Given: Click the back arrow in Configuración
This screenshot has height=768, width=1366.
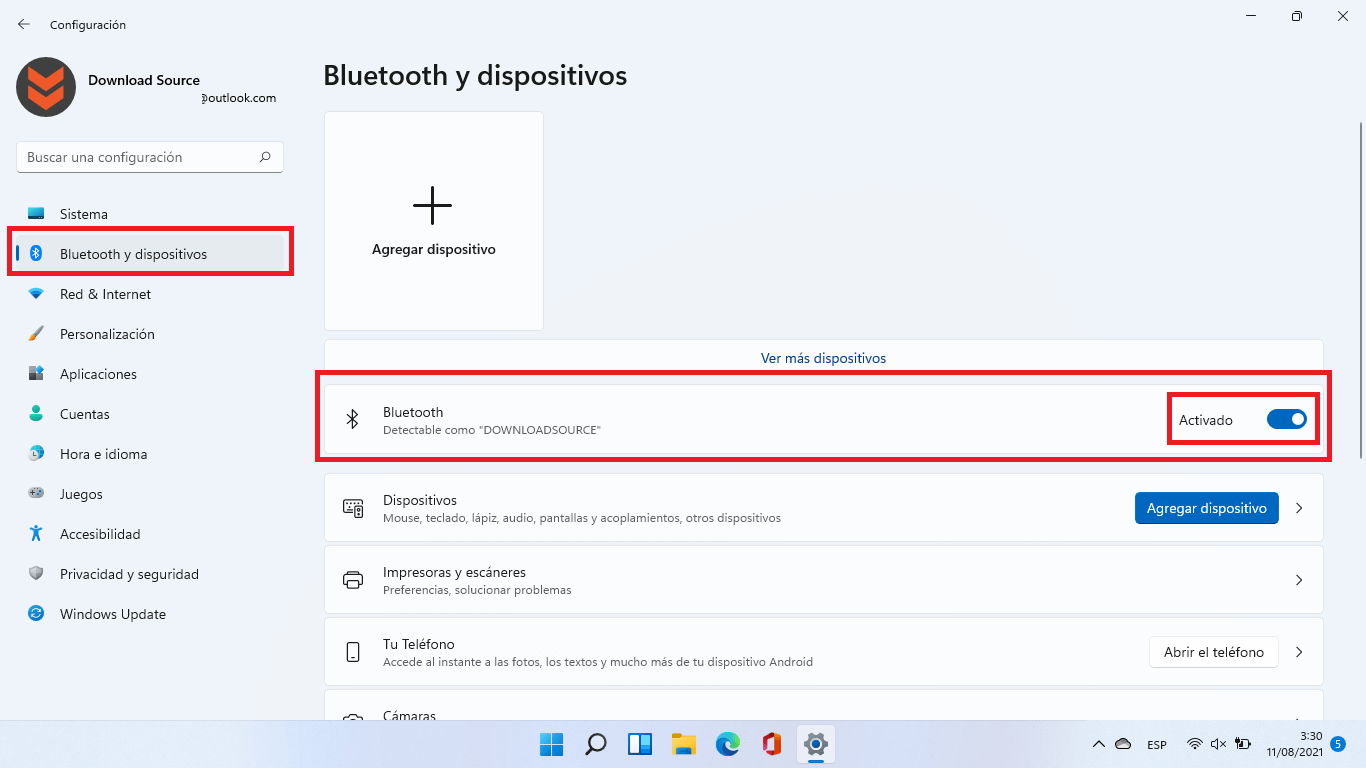Looking at the screenshot, I should 24,24.
